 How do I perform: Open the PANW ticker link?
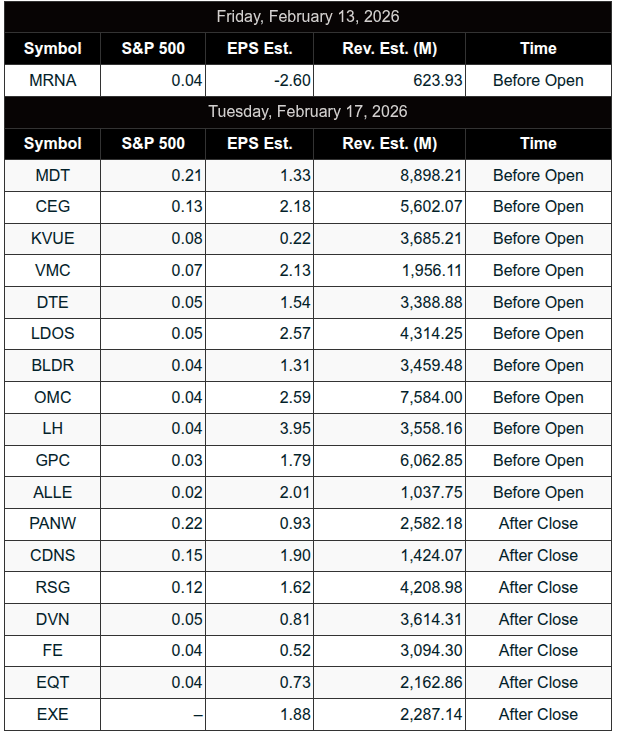click(53, 523)
